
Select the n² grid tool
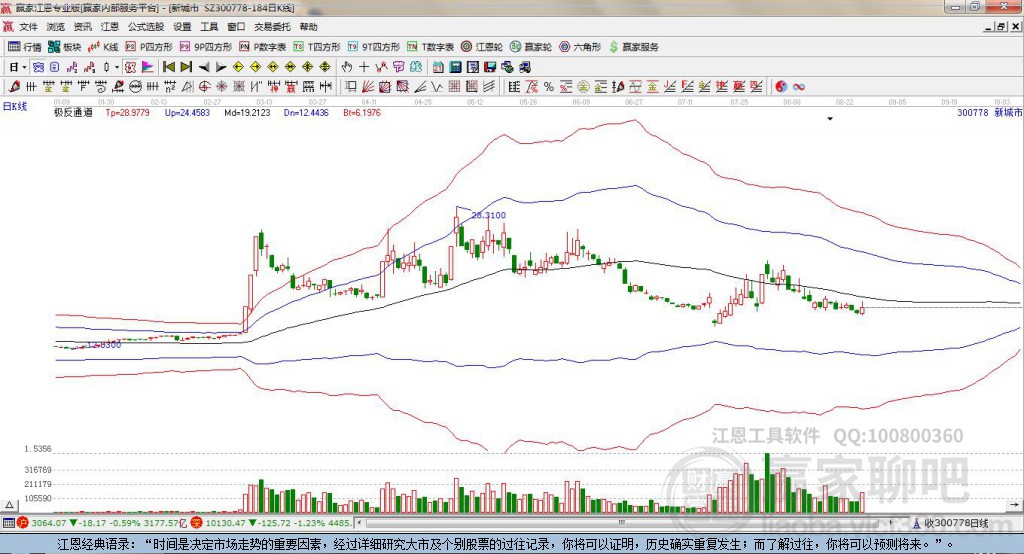pyautogui.click(x=170, y=86)
